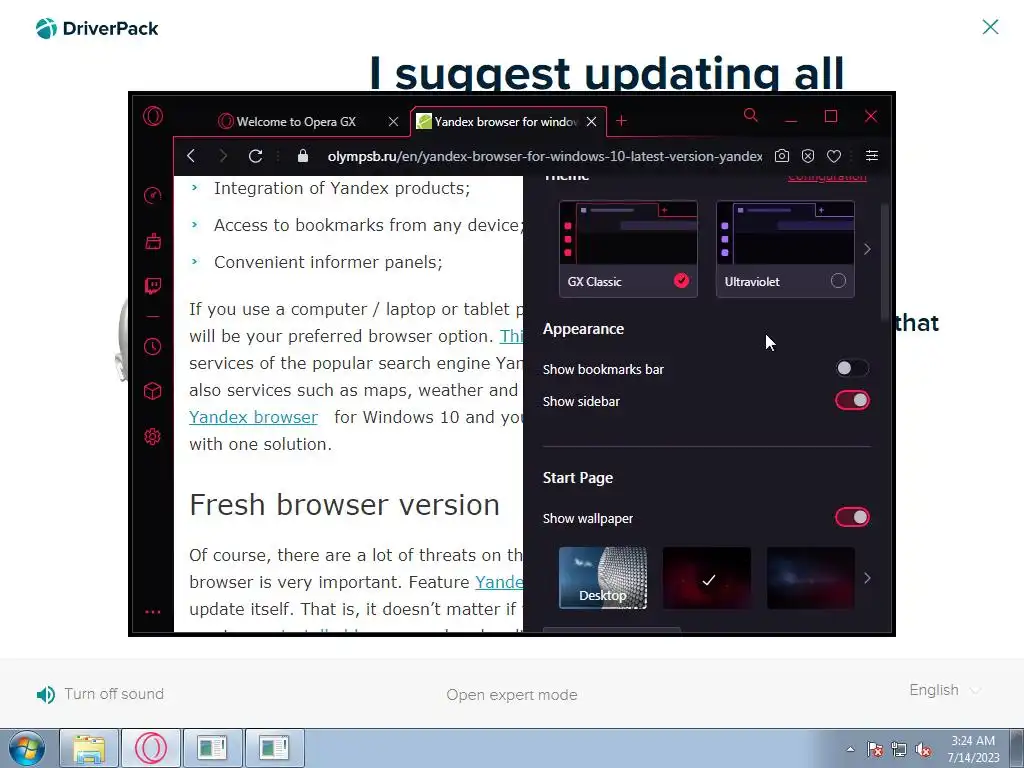1024x768 pixels.
Task: Click Action Center flag tray icon
Action: [x=874, y=749]
